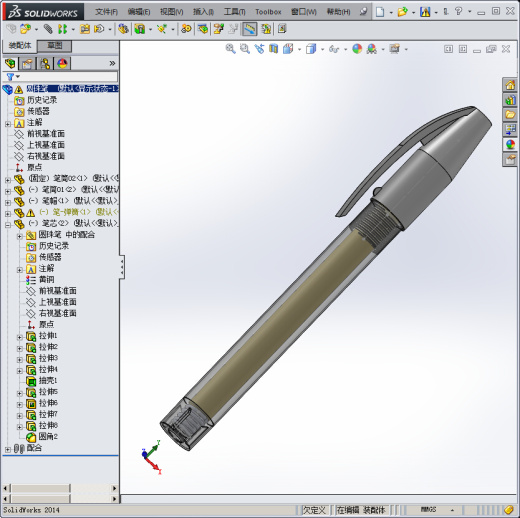
Task: Open the 视图(V) menu
Action: pos(171,12)
